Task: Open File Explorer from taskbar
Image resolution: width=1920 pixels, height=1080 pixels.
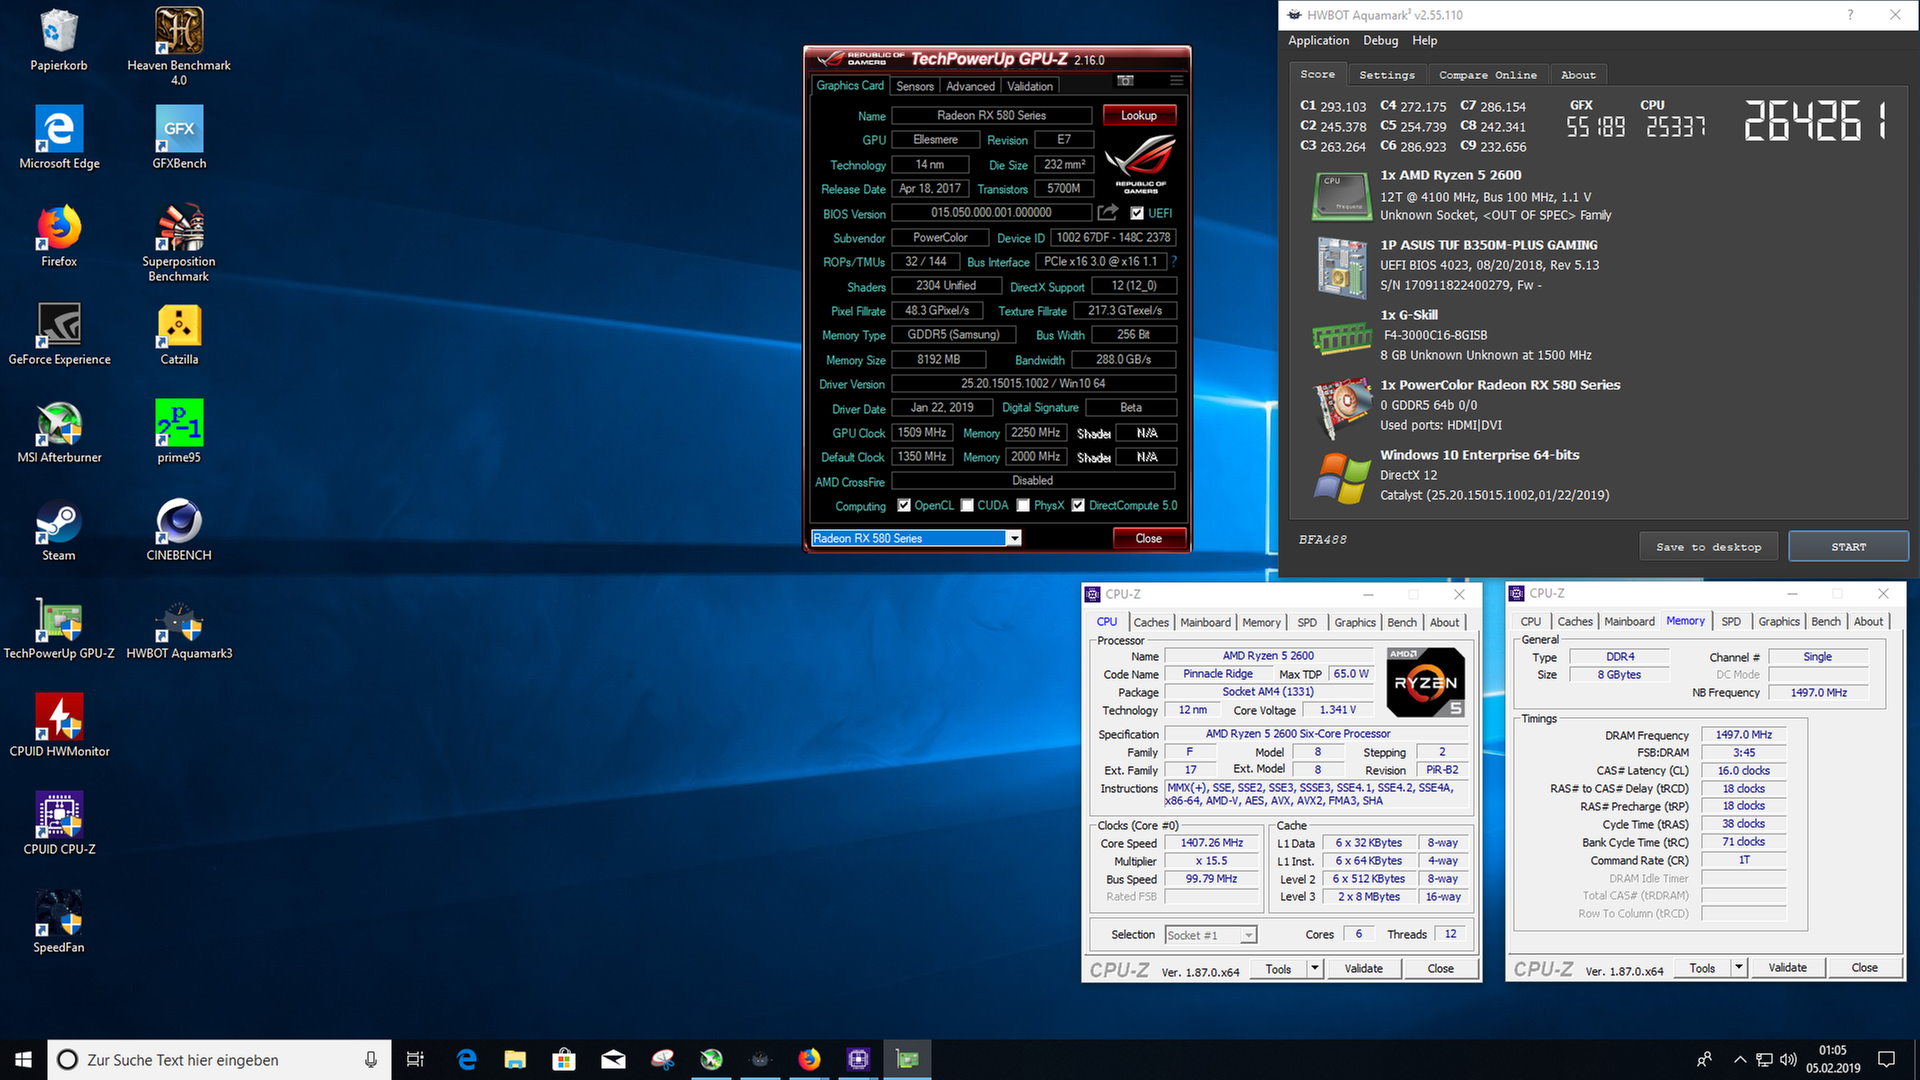Action: pyautogui.click(x=515, y=1059)
